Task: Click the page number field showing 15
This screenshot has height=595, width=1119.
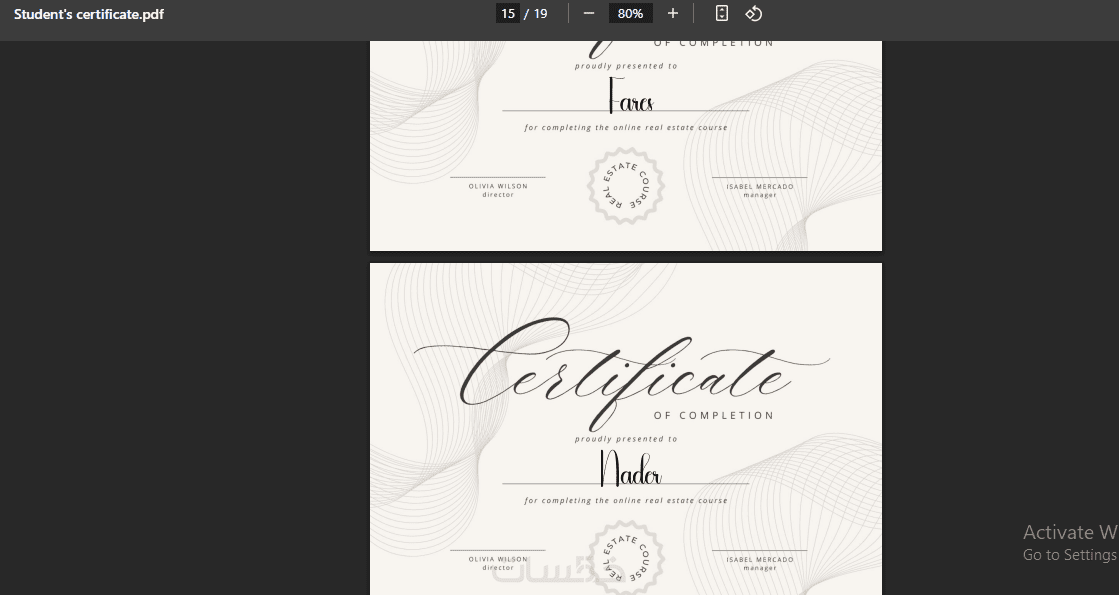Action: pyautogui.click(x=507, y=14)
